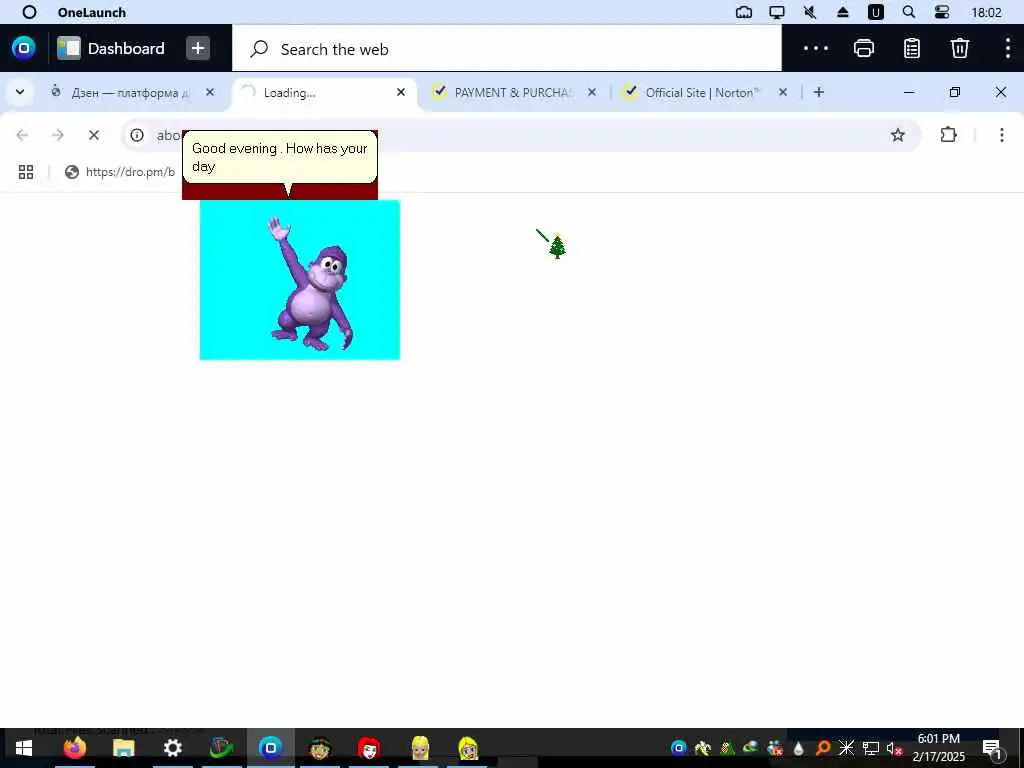
Task: Click the orange magnifier tray icon
Action: pyautogui.click(x=823, y=748)
